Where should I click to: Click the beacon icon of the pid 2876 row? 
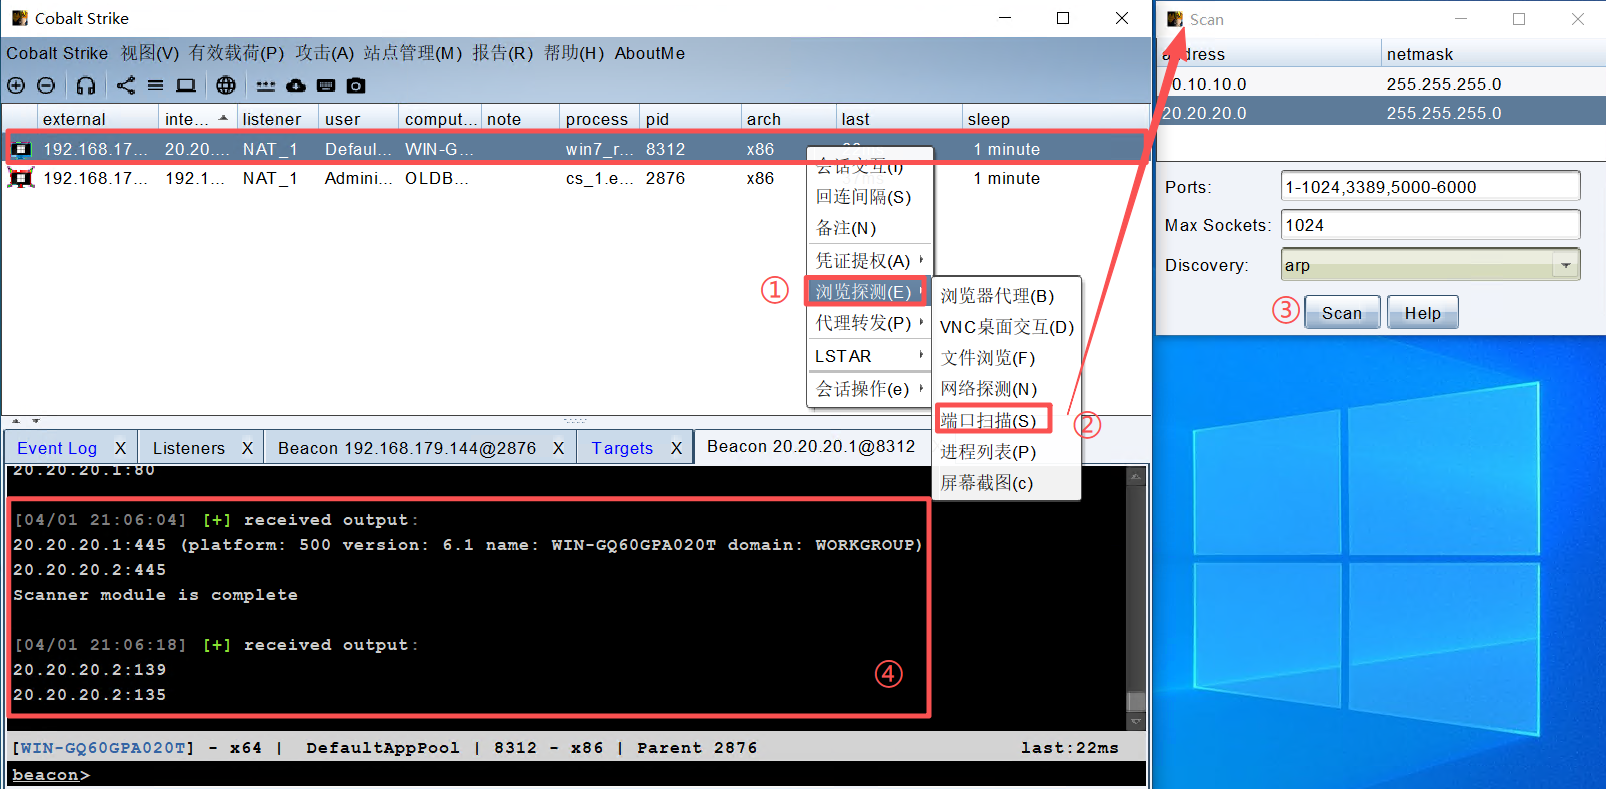pyautogui.click(x=21, y=178)
